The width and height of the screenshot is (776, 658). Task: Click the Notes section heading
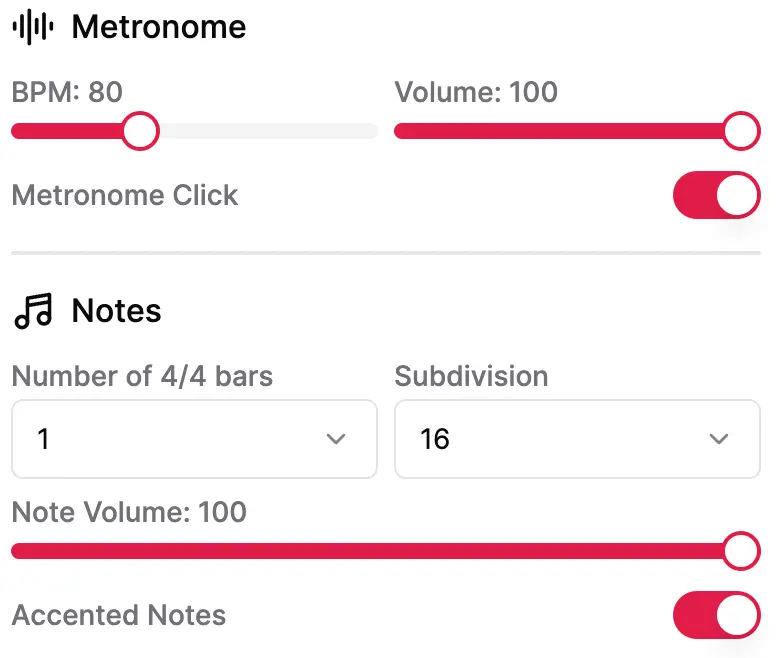[x=116, y=311]
